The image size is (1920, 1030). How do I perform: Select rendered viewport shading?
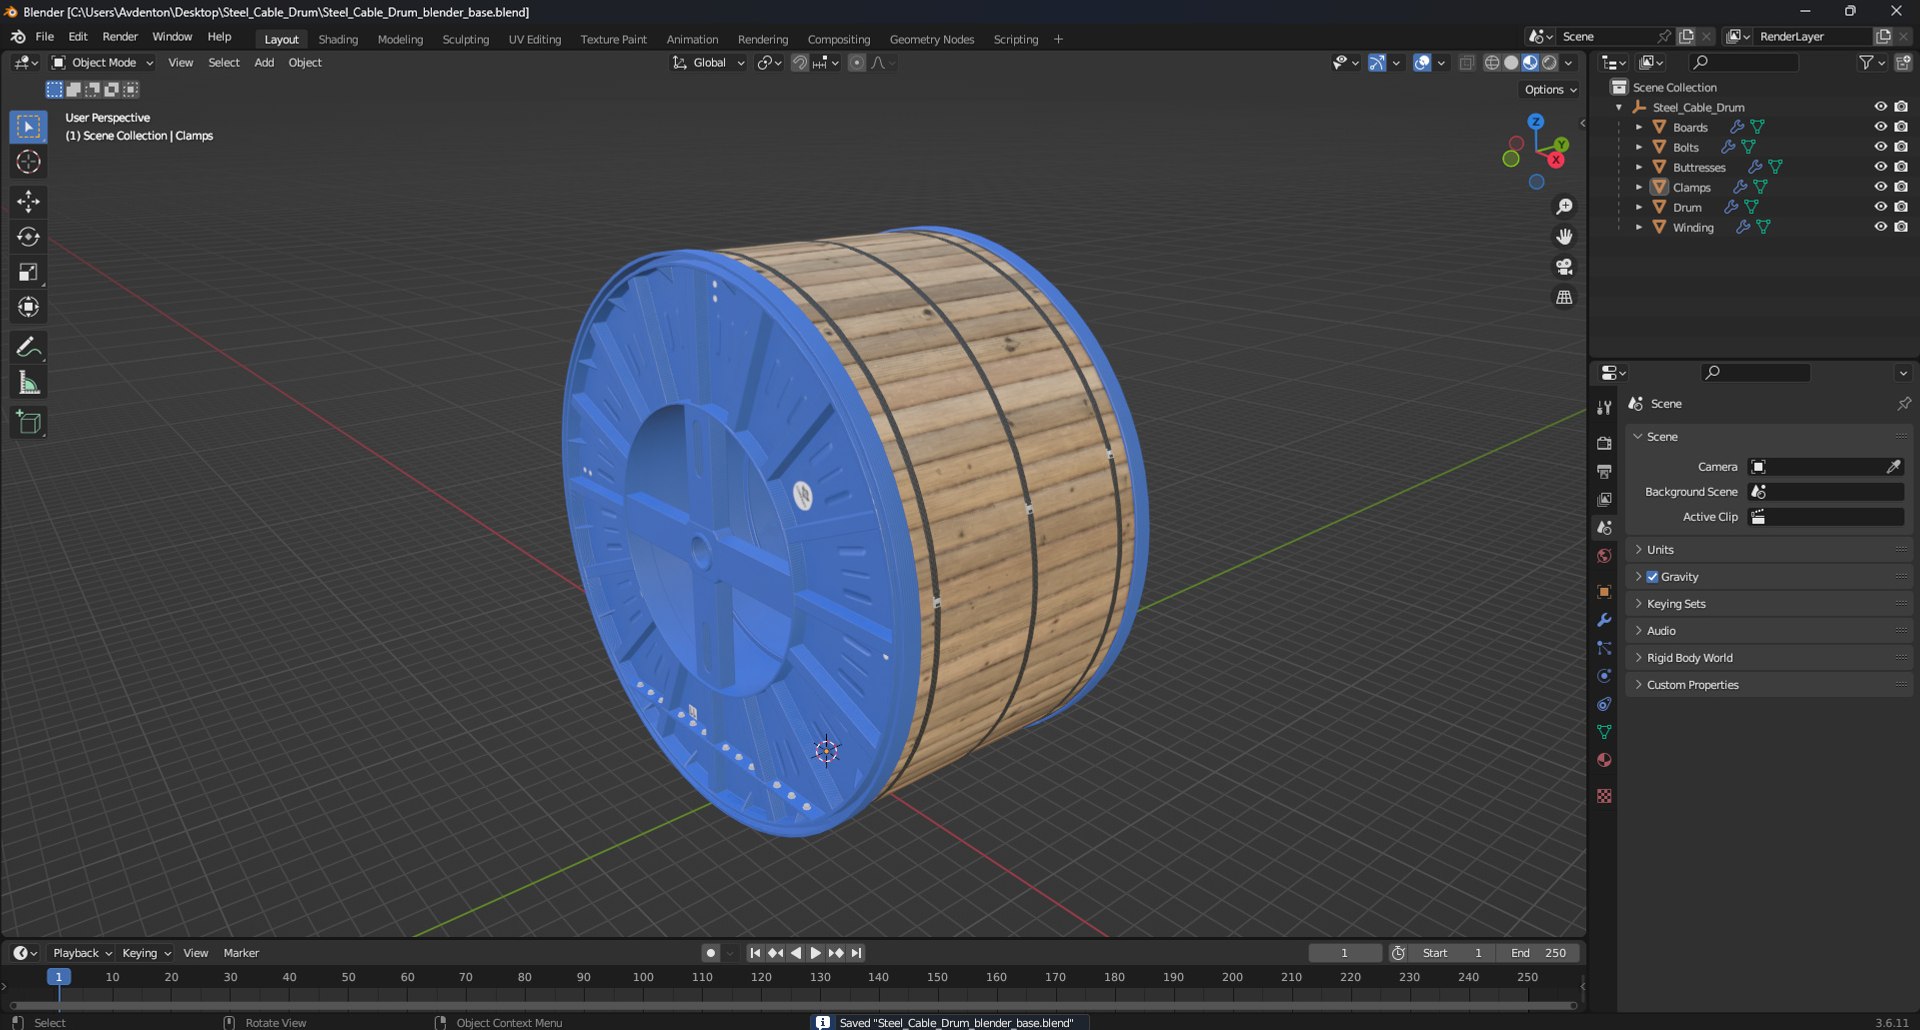pyautogui.click(x=1549, y=63)
